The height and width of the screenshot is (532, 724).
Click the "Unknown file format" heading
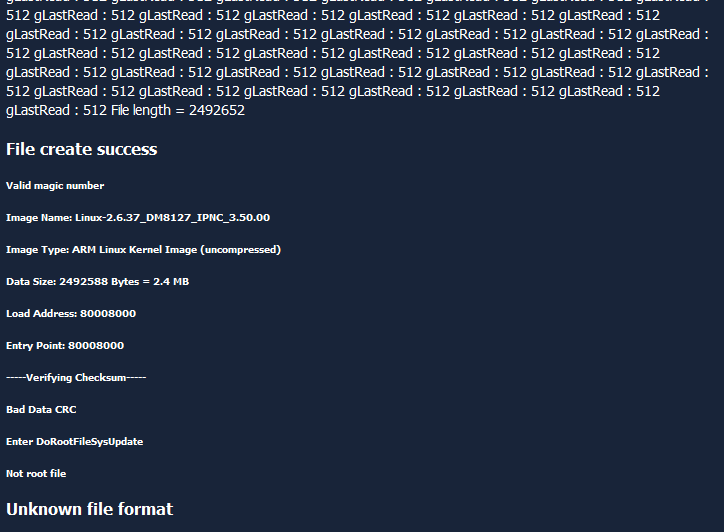[89, 509]
